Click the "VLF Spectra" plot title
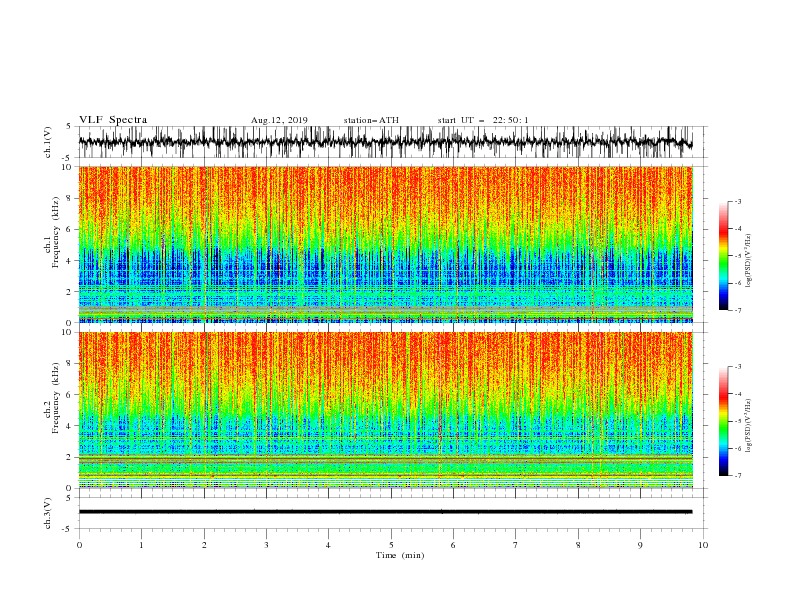This screenshot has height=612, width=792. click(113, 120)
